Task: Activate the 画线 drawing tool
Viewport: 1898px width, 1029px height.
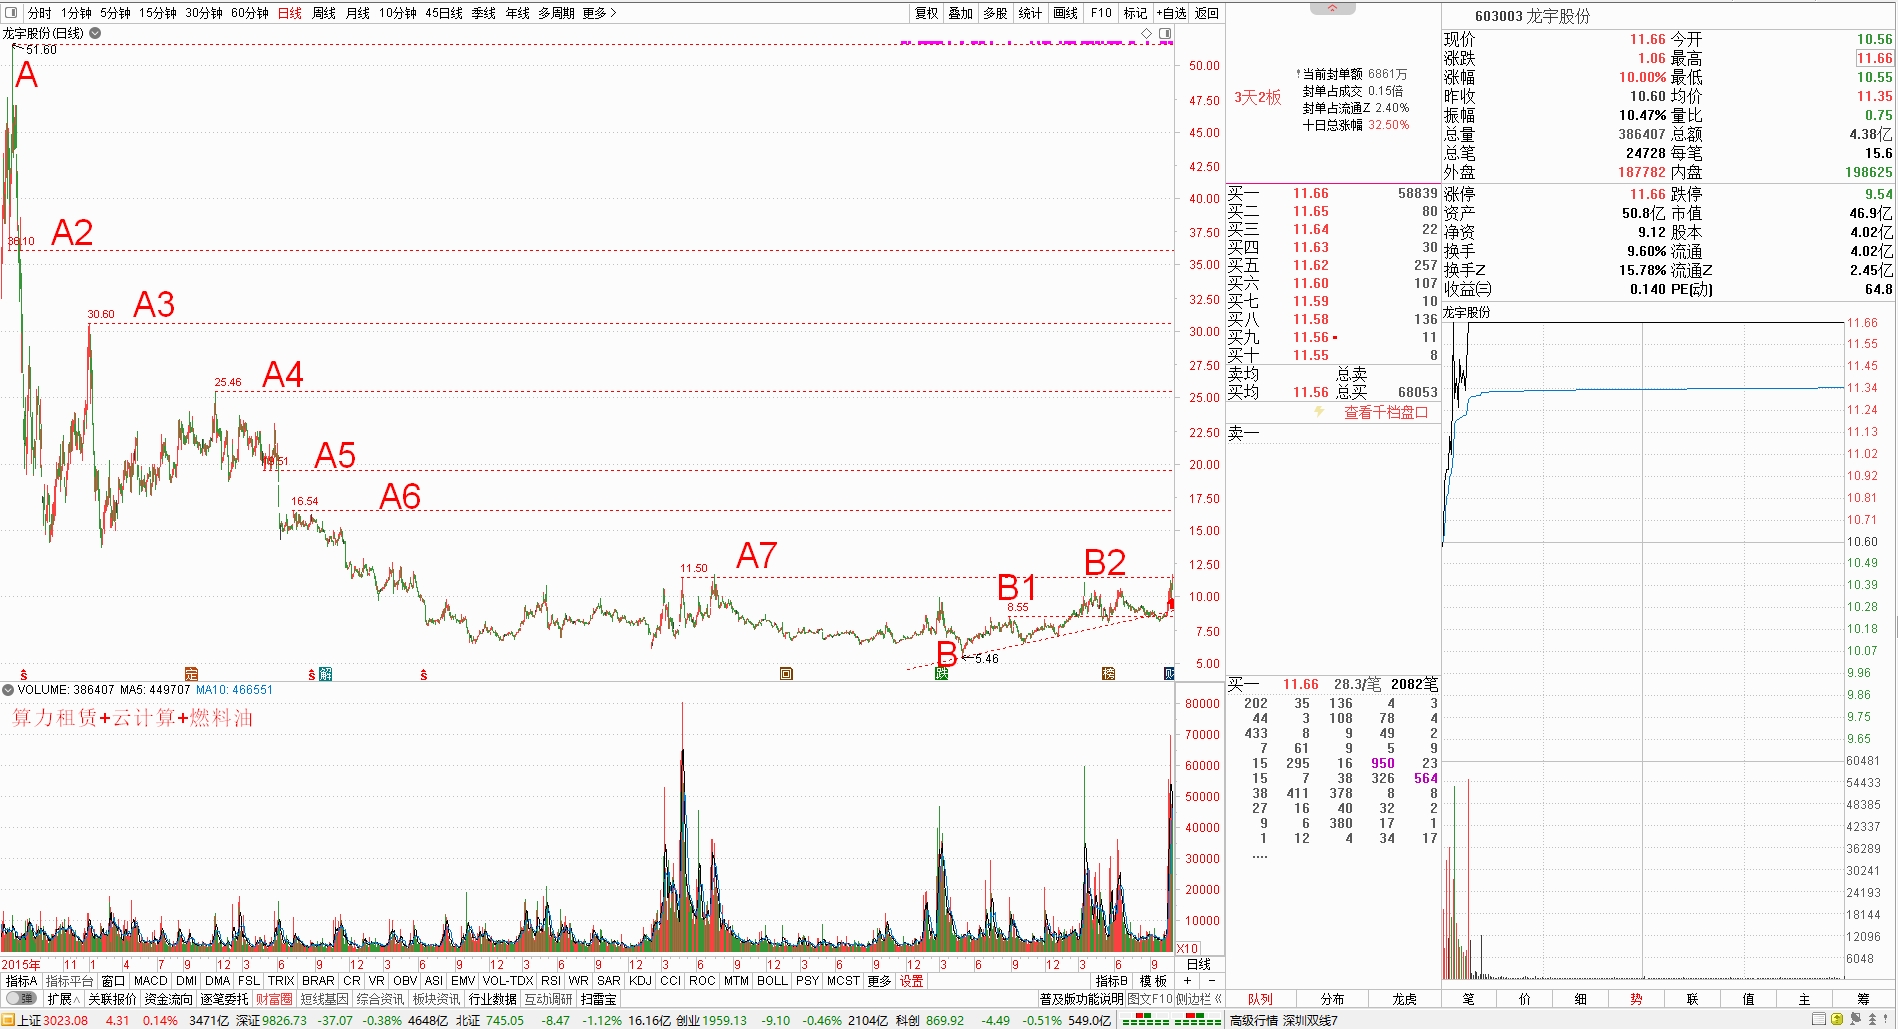Action: click(1066, 13)
